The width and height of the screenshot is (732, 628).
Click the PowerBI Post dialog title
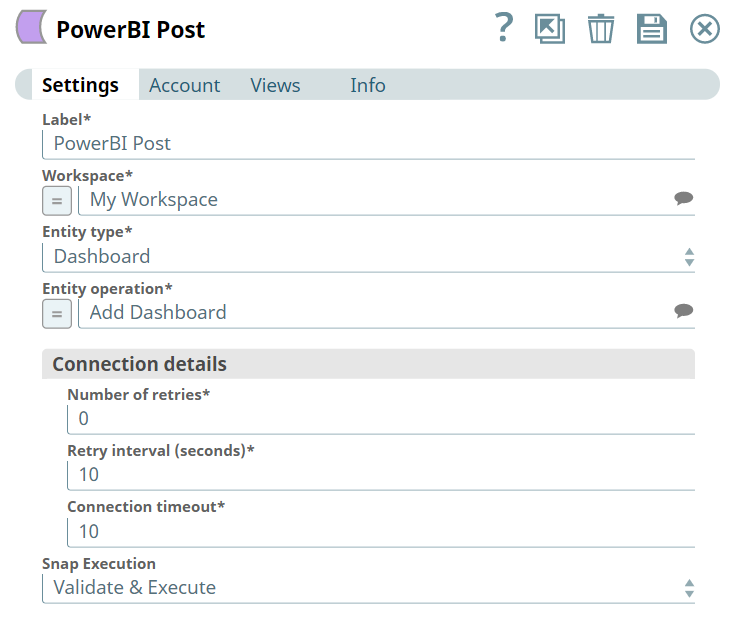130,29
